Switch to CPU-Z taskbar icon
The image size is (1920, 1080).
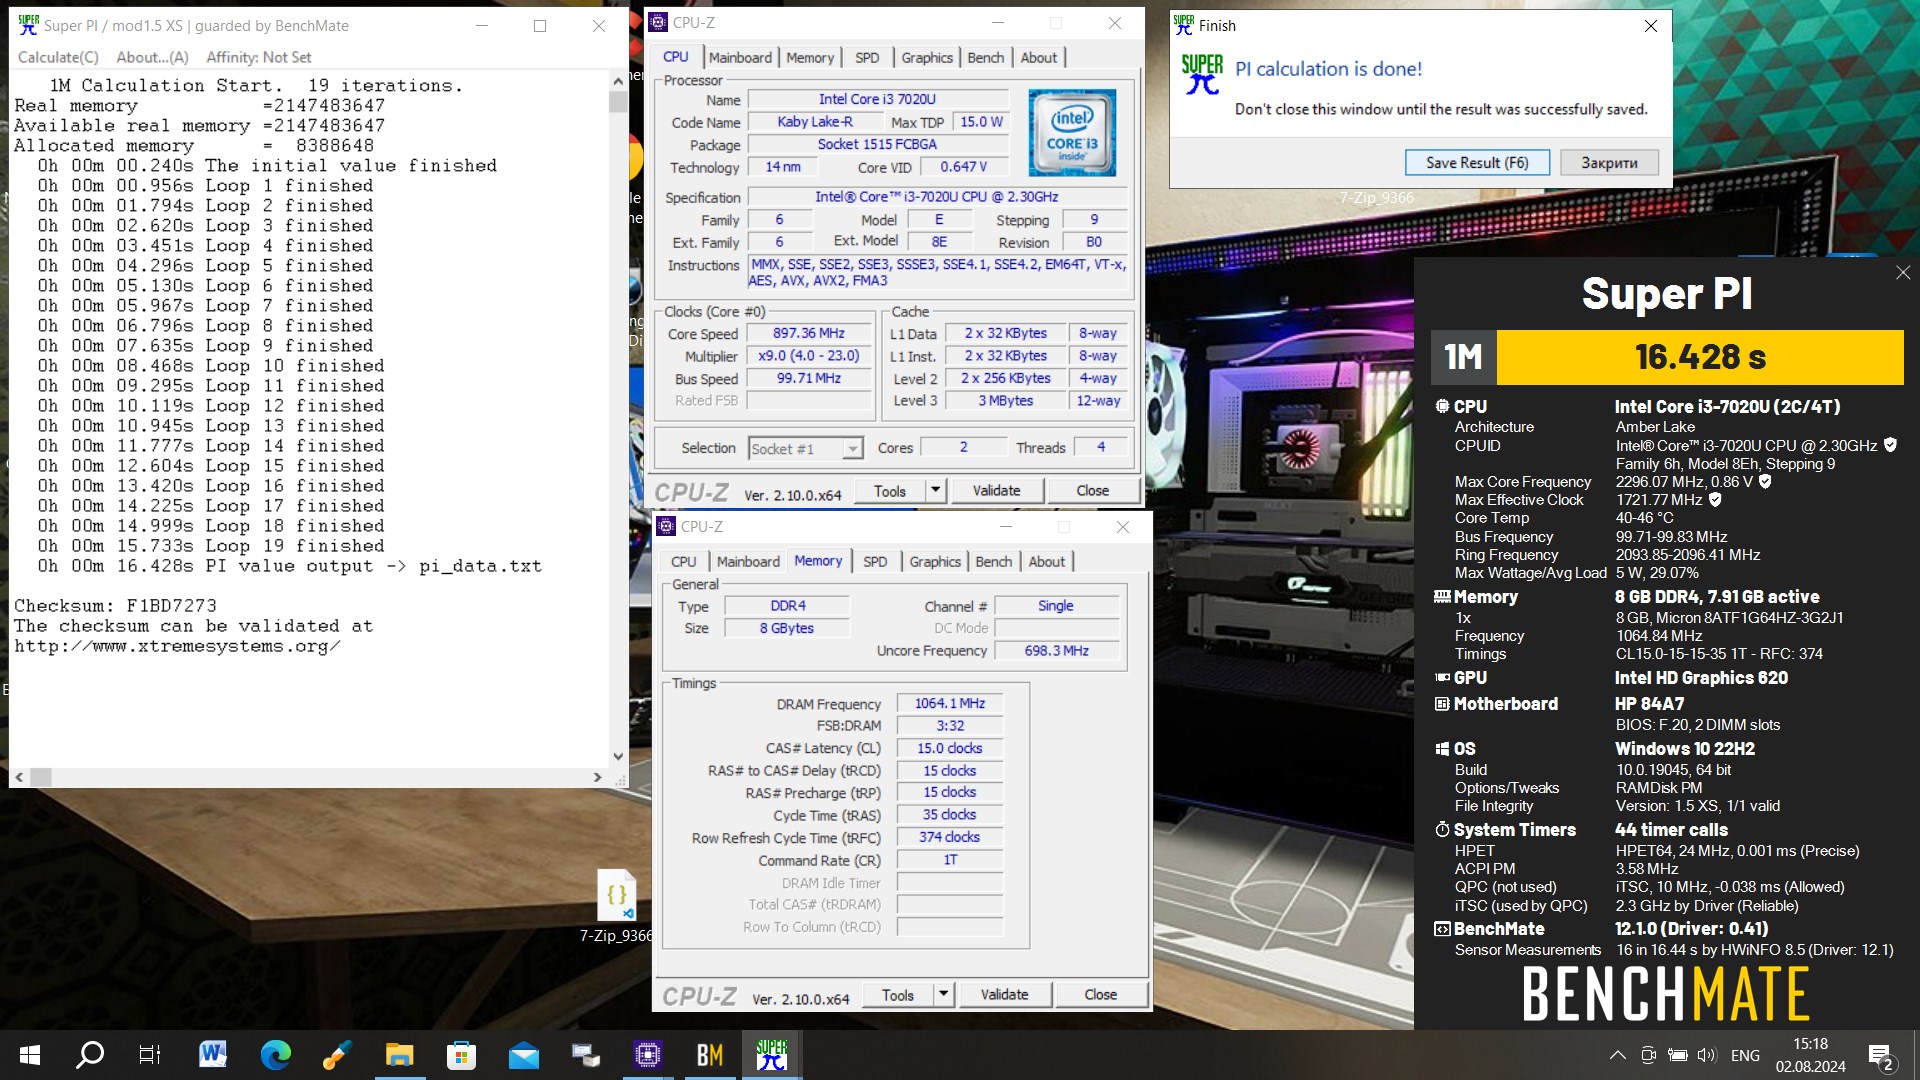(x=647, y=1055)
